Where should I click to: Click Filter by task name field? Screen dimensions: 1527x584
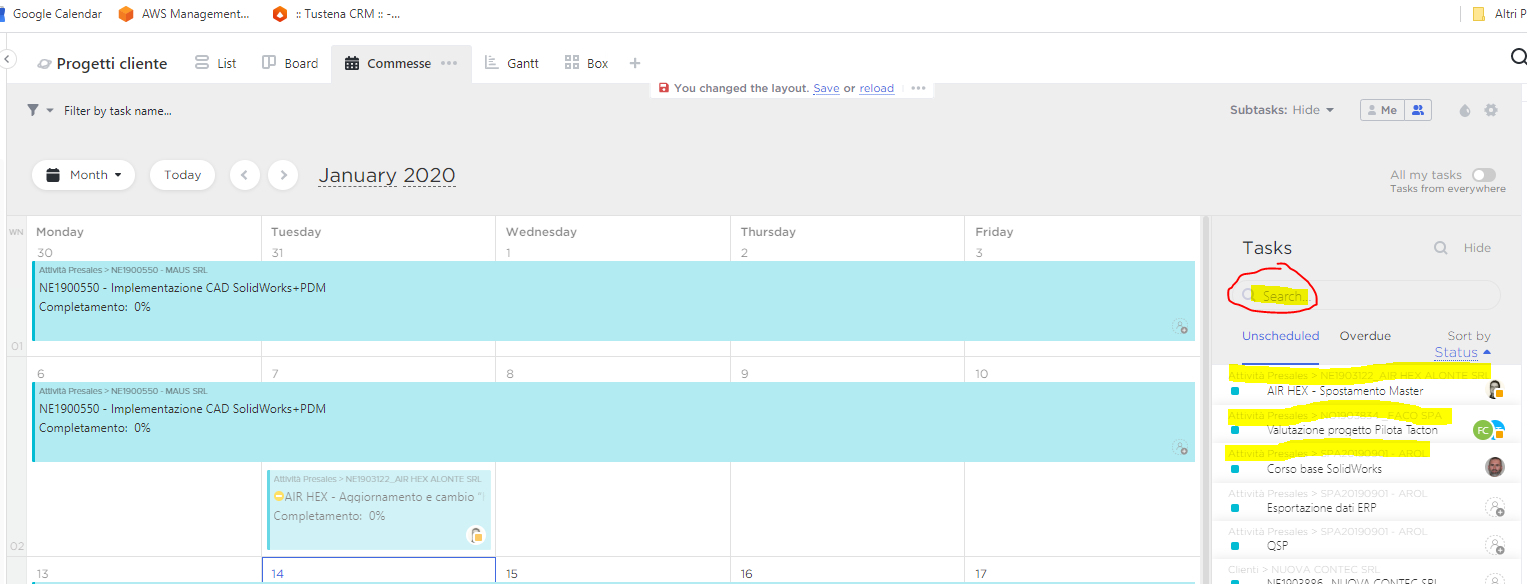pos(118,111)
